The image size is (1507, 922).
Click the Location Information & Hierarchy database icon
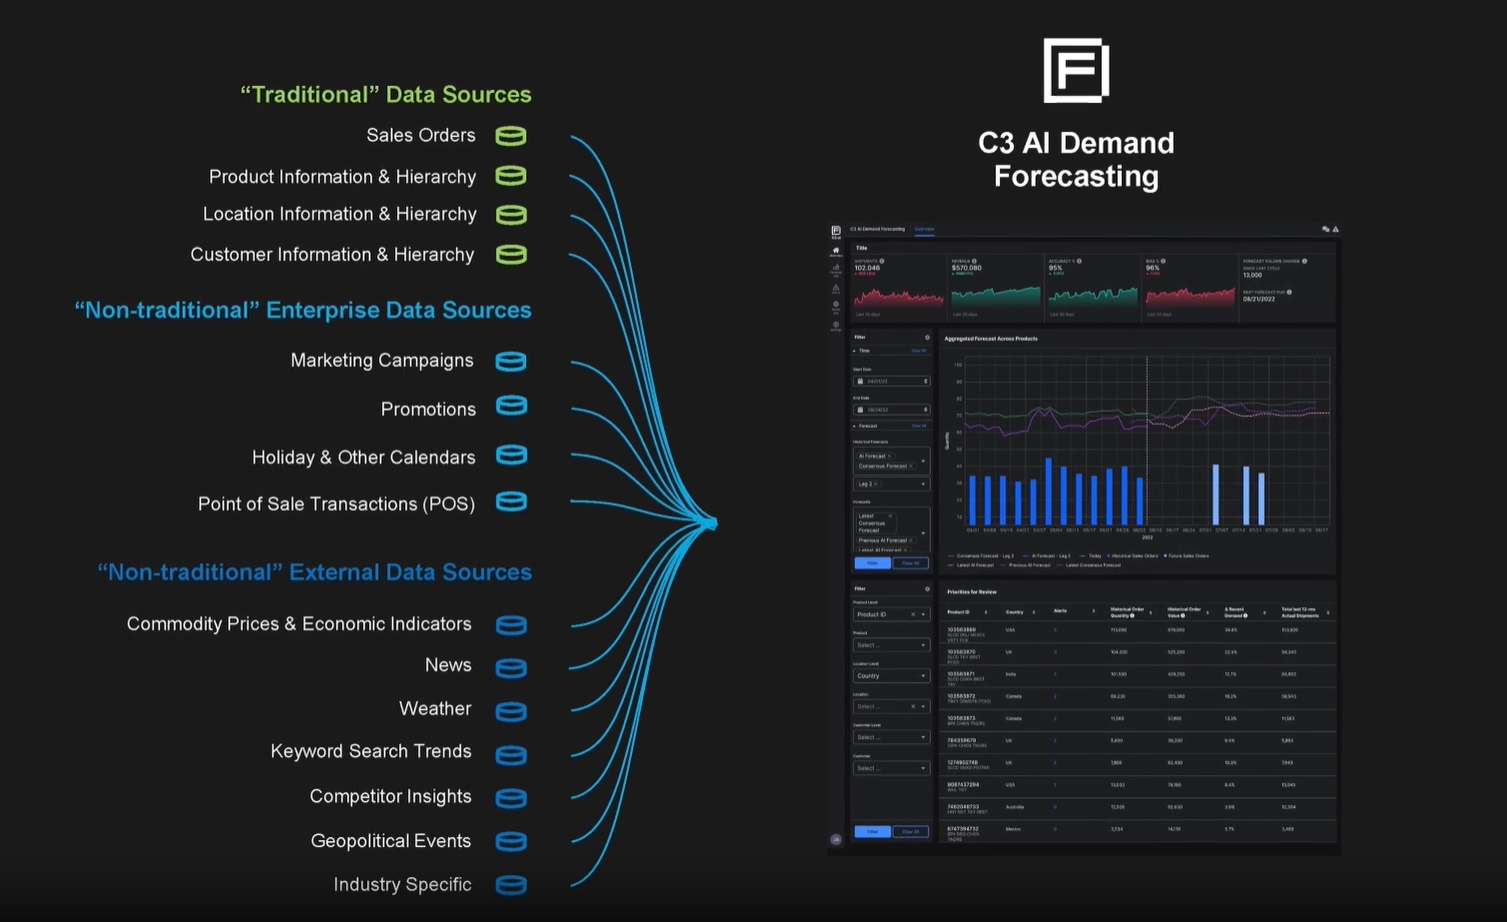511,214
